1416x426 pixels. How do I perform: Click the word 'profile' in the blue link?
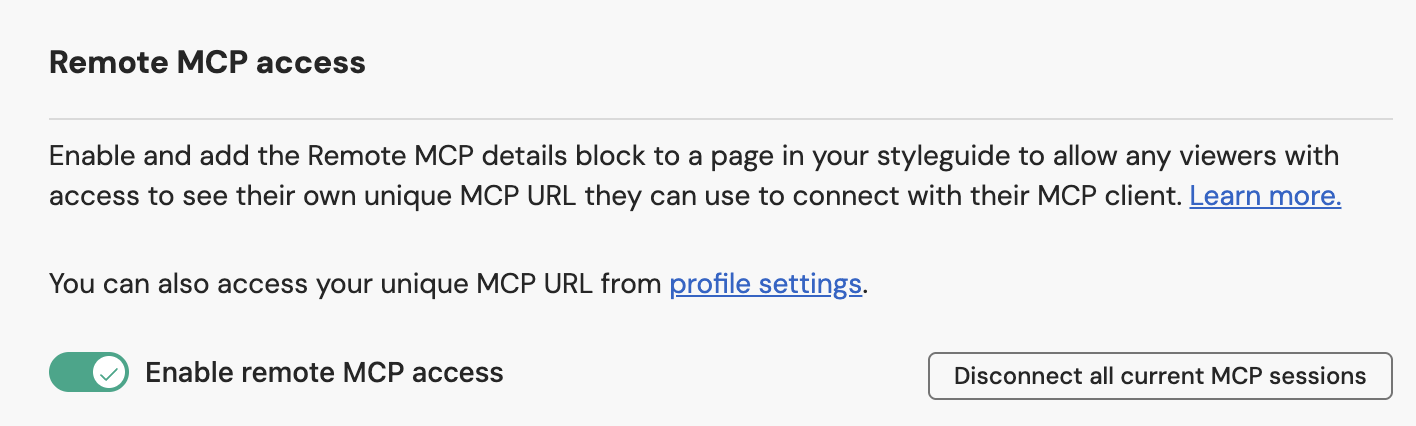(710, 284)
